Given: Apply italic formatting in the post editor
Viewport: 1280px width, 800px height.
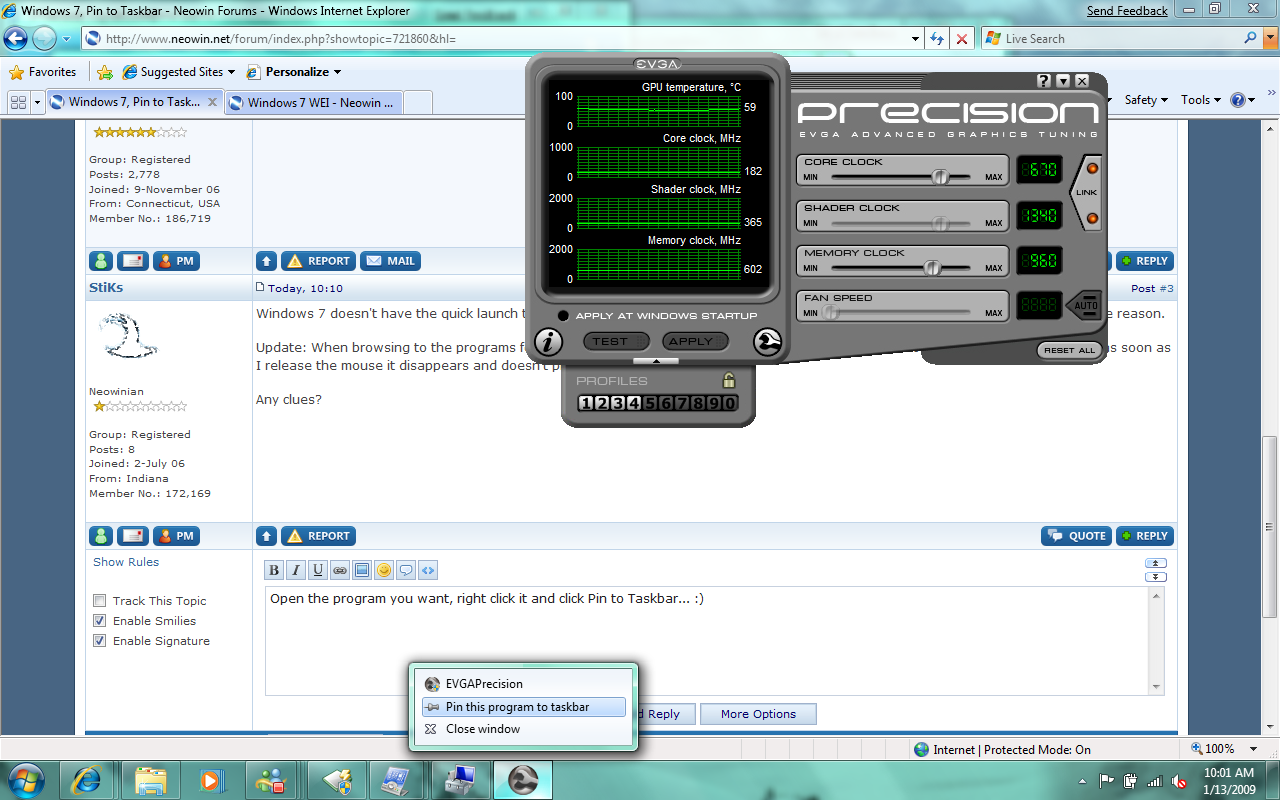Looking at the screenshot, I should click(295, 570).
